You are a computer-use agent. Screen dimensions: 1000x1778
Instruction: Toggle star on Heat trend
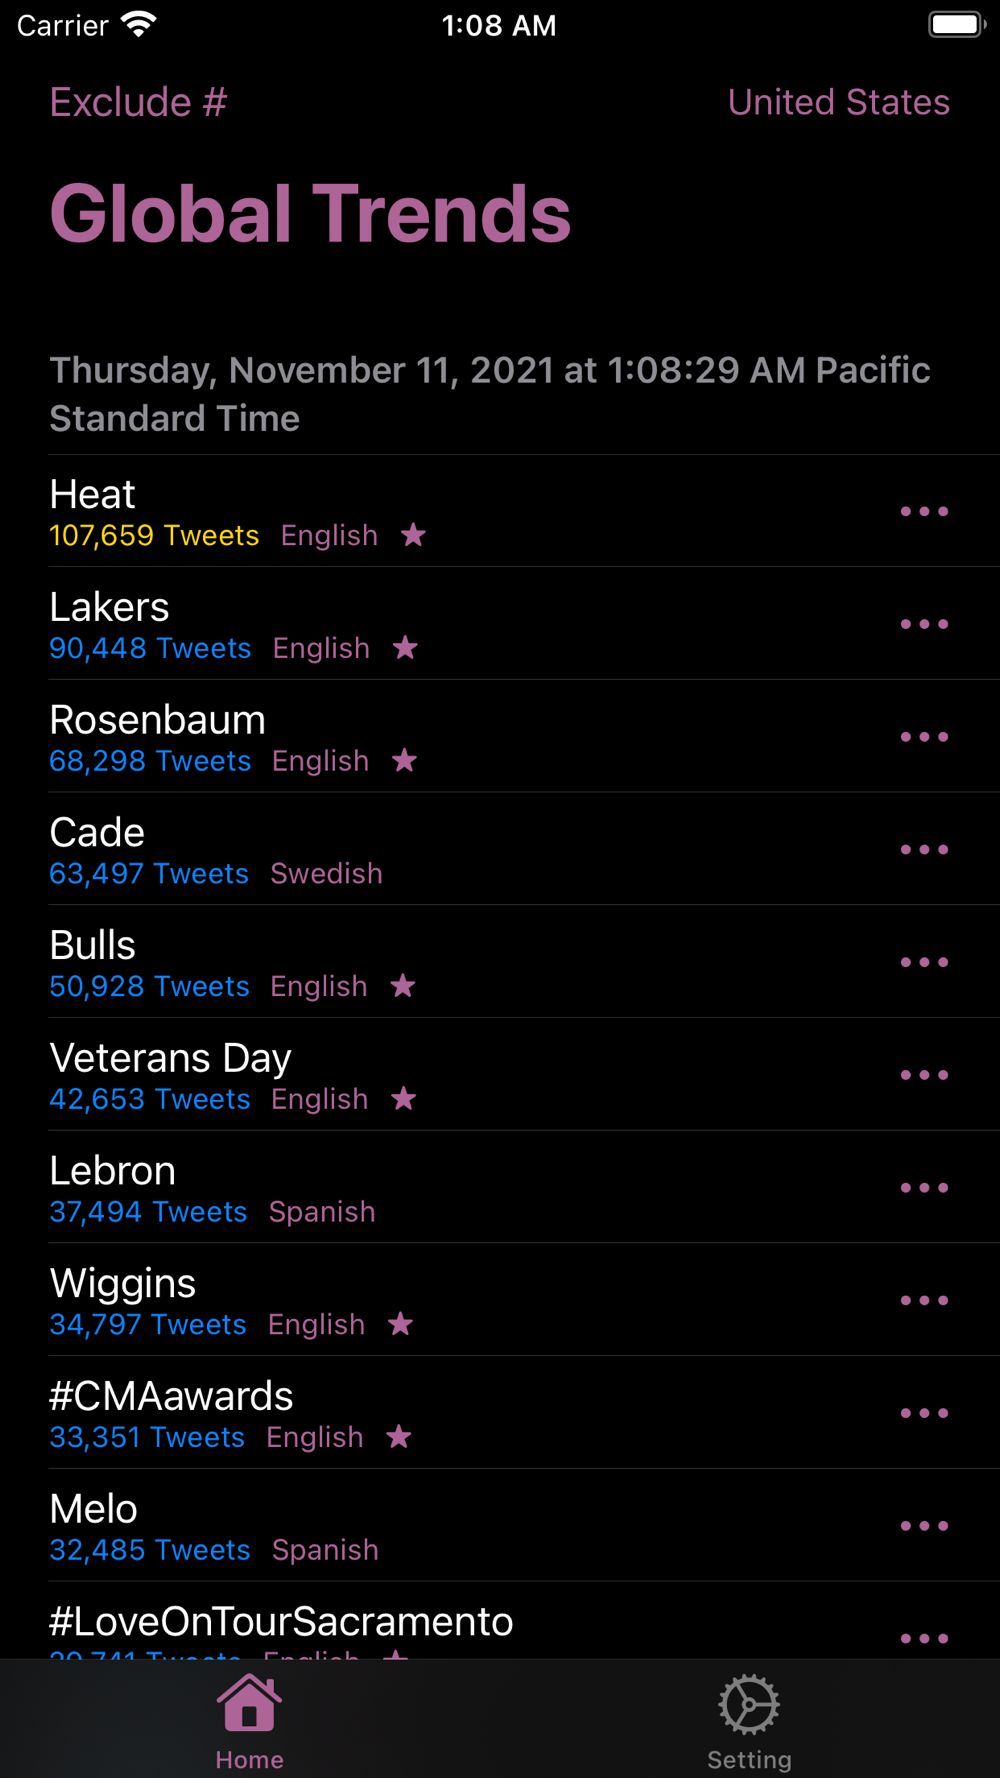[x=413, y=535]
